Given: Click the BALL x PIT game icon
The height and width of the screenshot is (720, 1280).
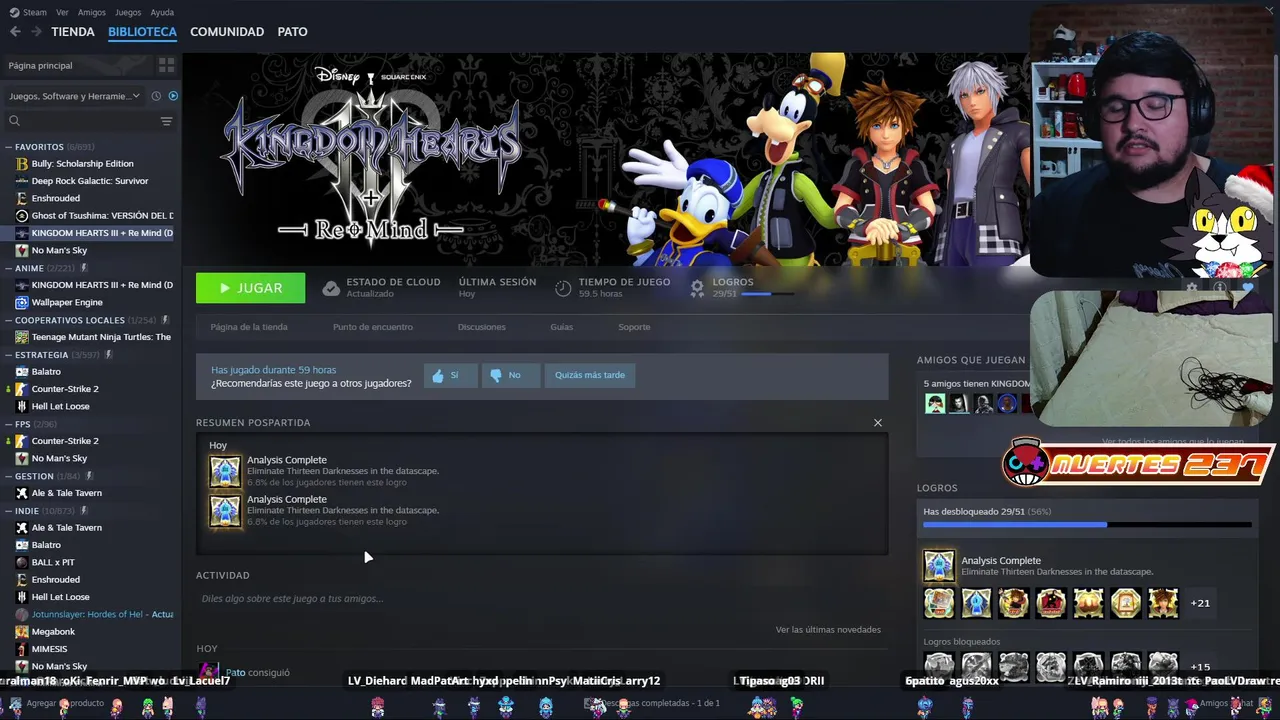Looking at the screenshot, I should click(22, 562).
